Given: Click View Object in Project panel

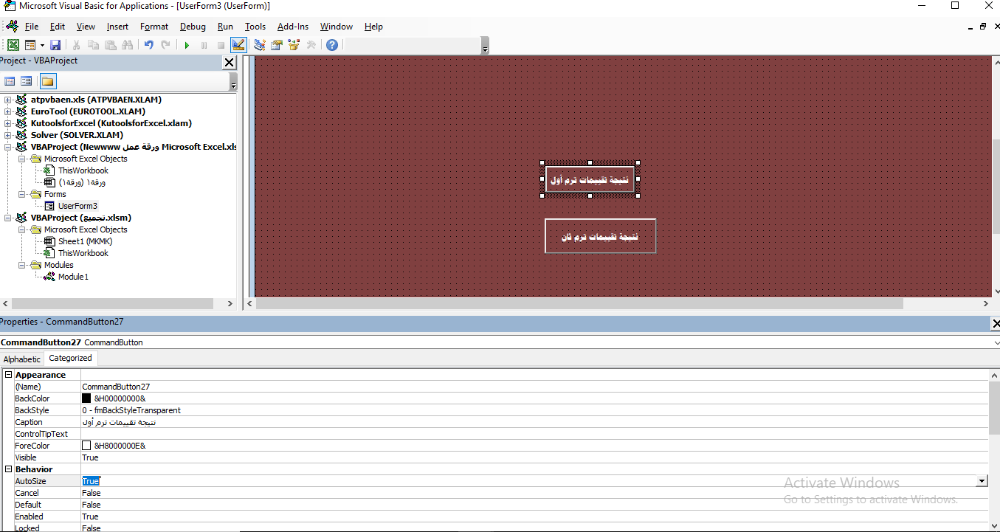Looking at the screenshot, I should point(26,82).
